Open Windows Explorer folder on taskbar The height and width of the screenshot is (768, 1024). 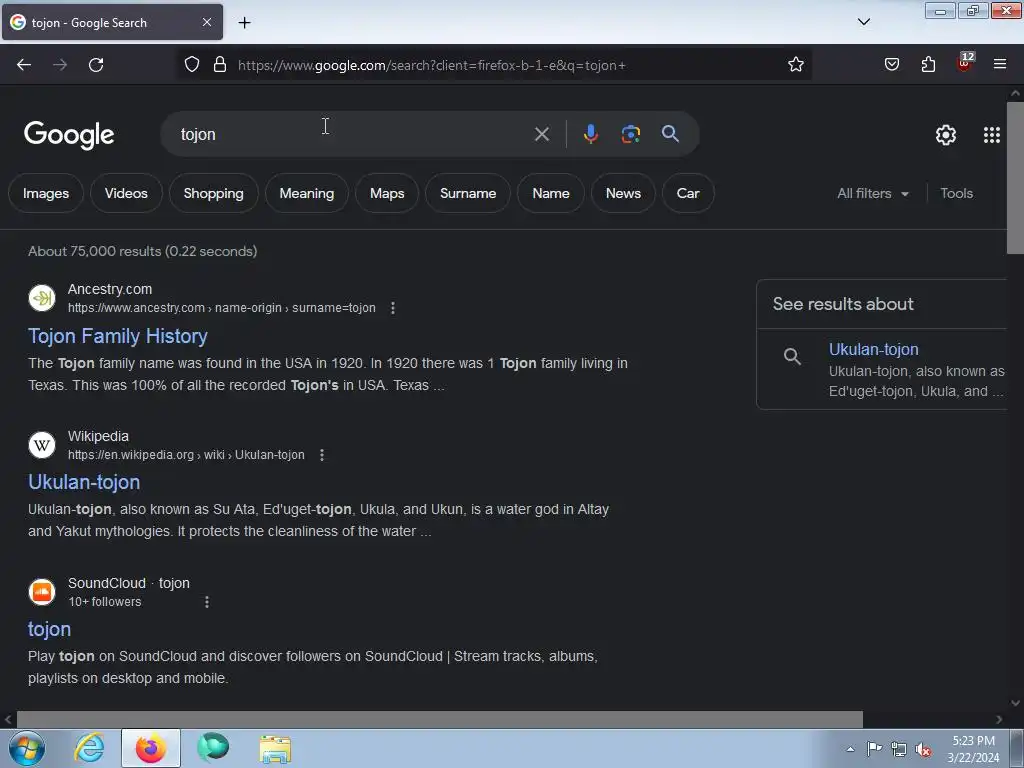click(275, 748)
